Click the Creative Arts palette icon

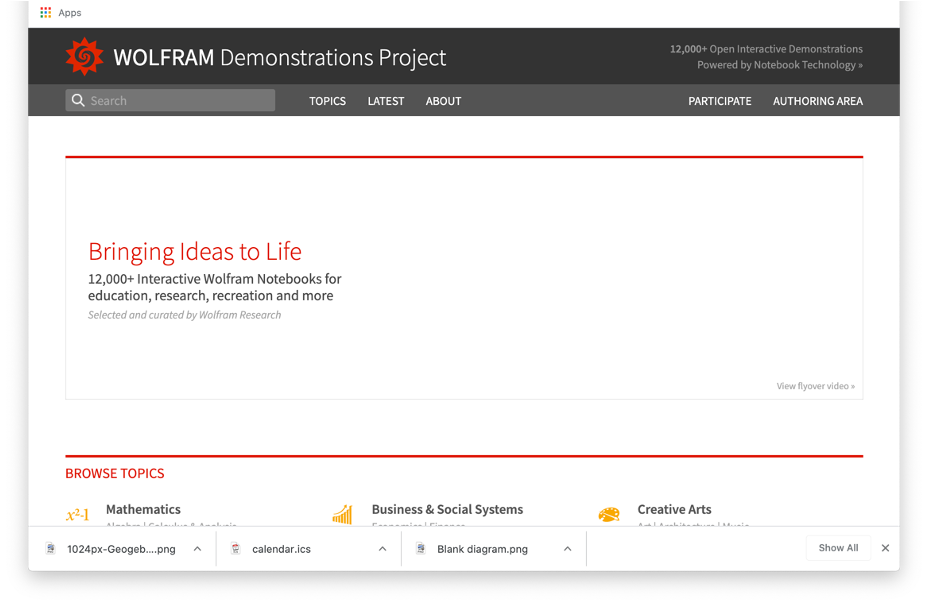coord(609,515)
